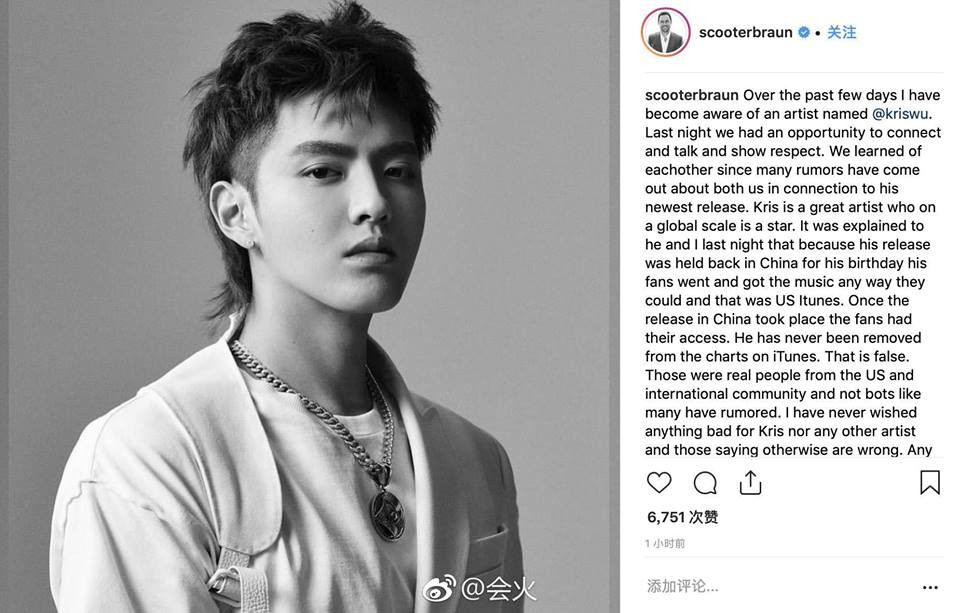
Task: Click the black and white portrait photo
Action: pos(309,306)
